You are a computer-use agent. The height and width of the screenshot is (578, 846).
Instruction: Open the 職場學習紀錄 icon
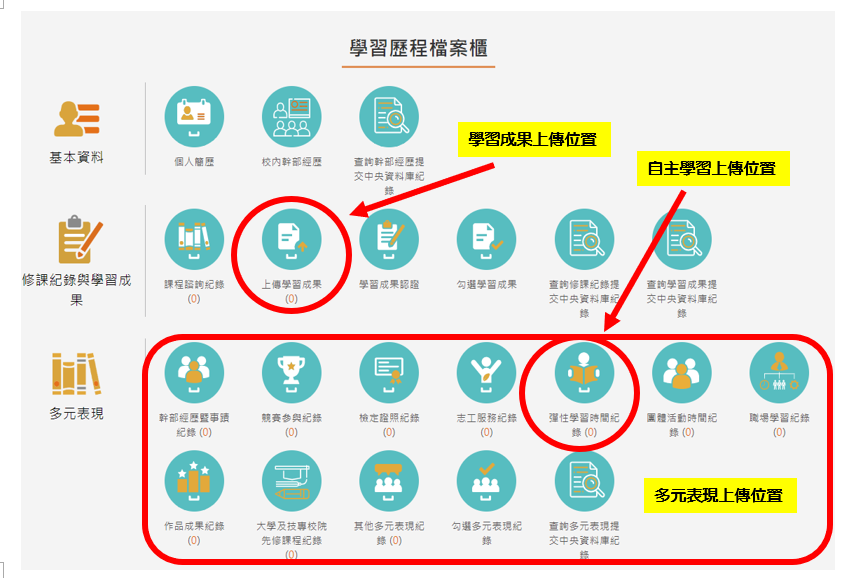coord(779,372)
